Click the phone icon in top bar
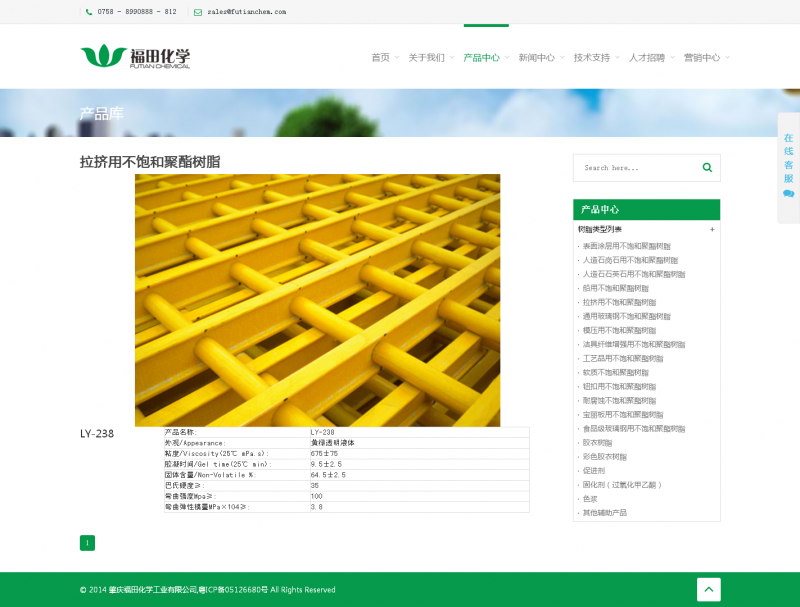 (x=89, y=12)
